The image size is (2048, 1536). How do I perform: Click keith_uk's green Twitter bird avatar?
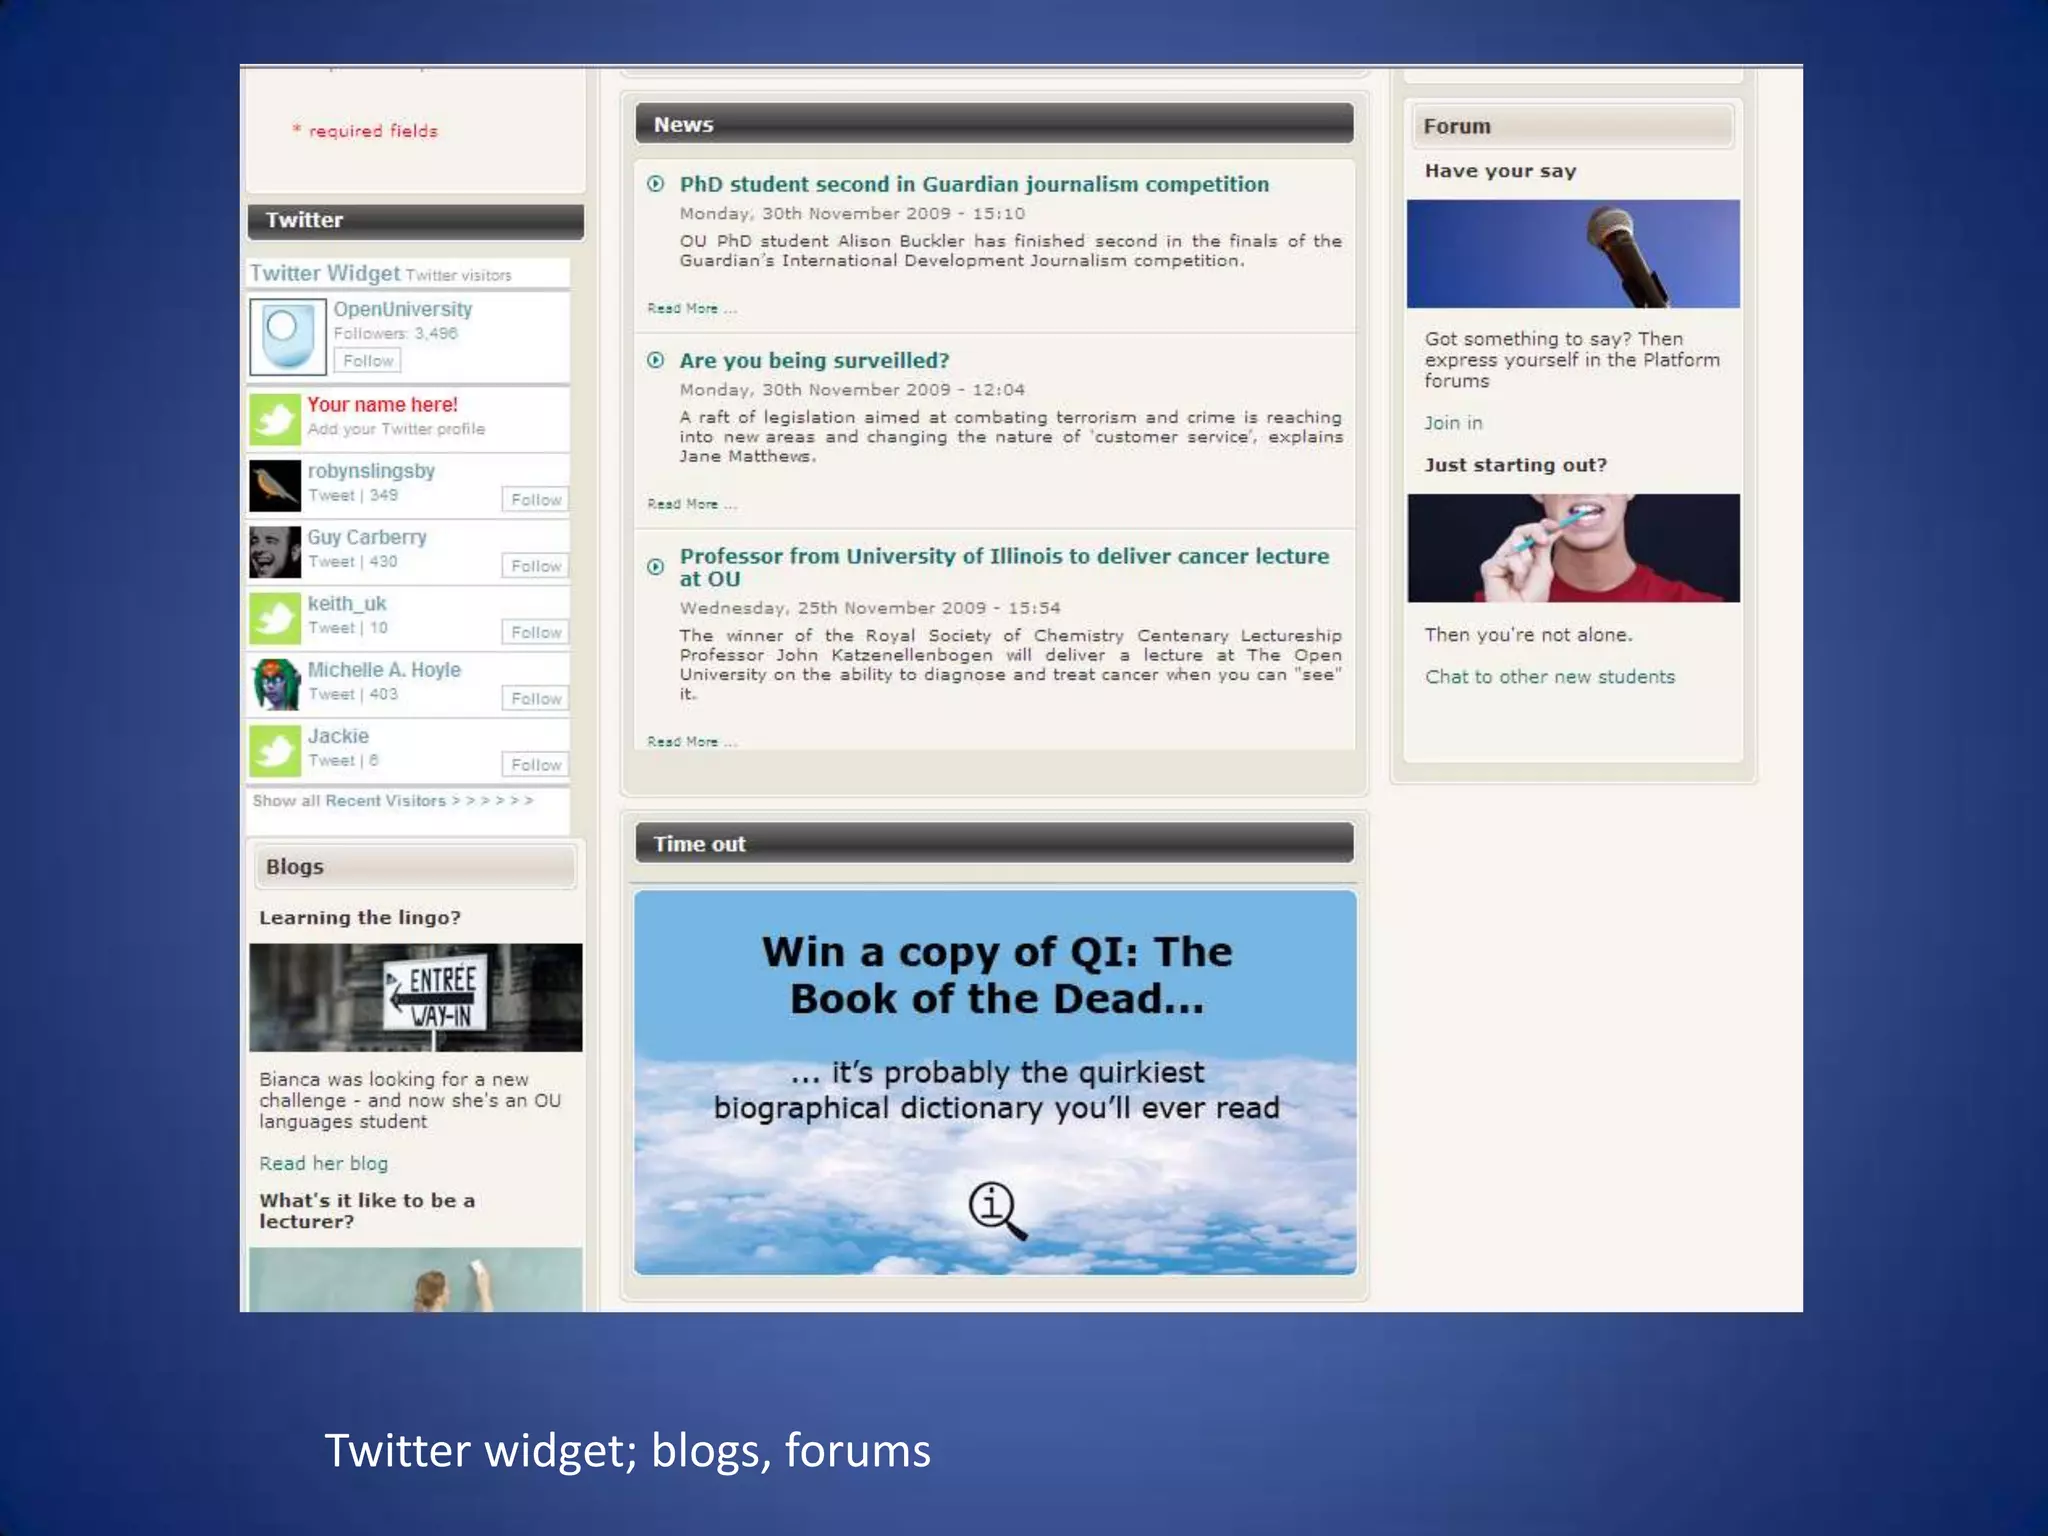point(275,618)
